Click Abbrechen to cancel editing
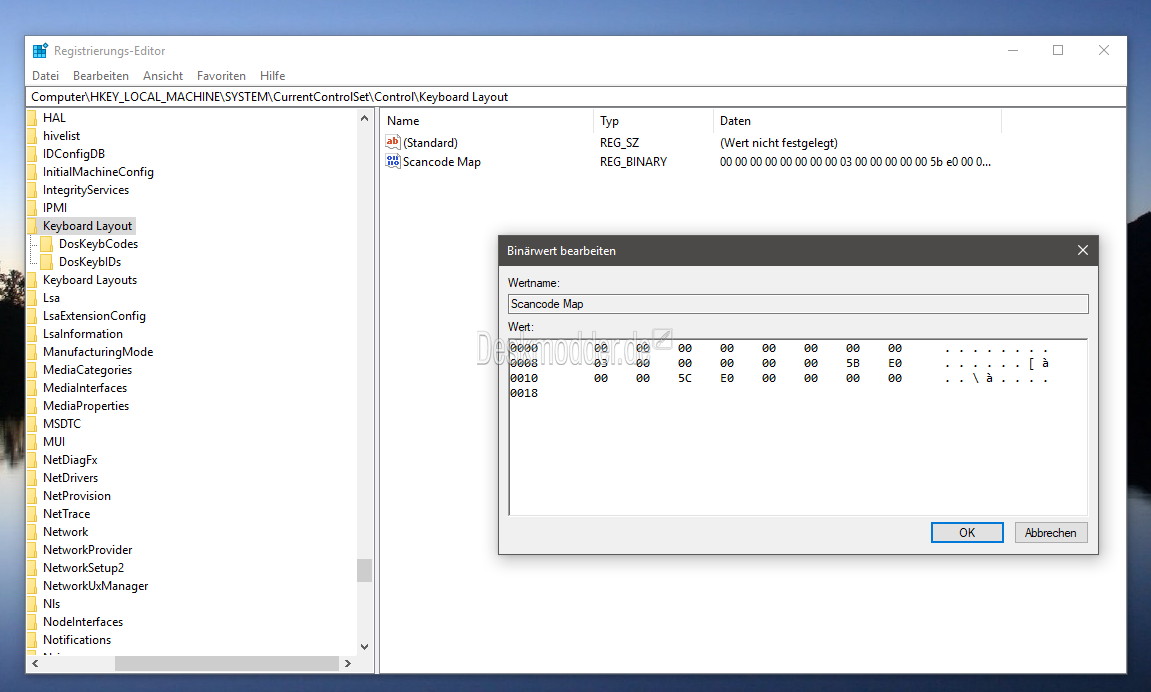 coord(1050,533)
